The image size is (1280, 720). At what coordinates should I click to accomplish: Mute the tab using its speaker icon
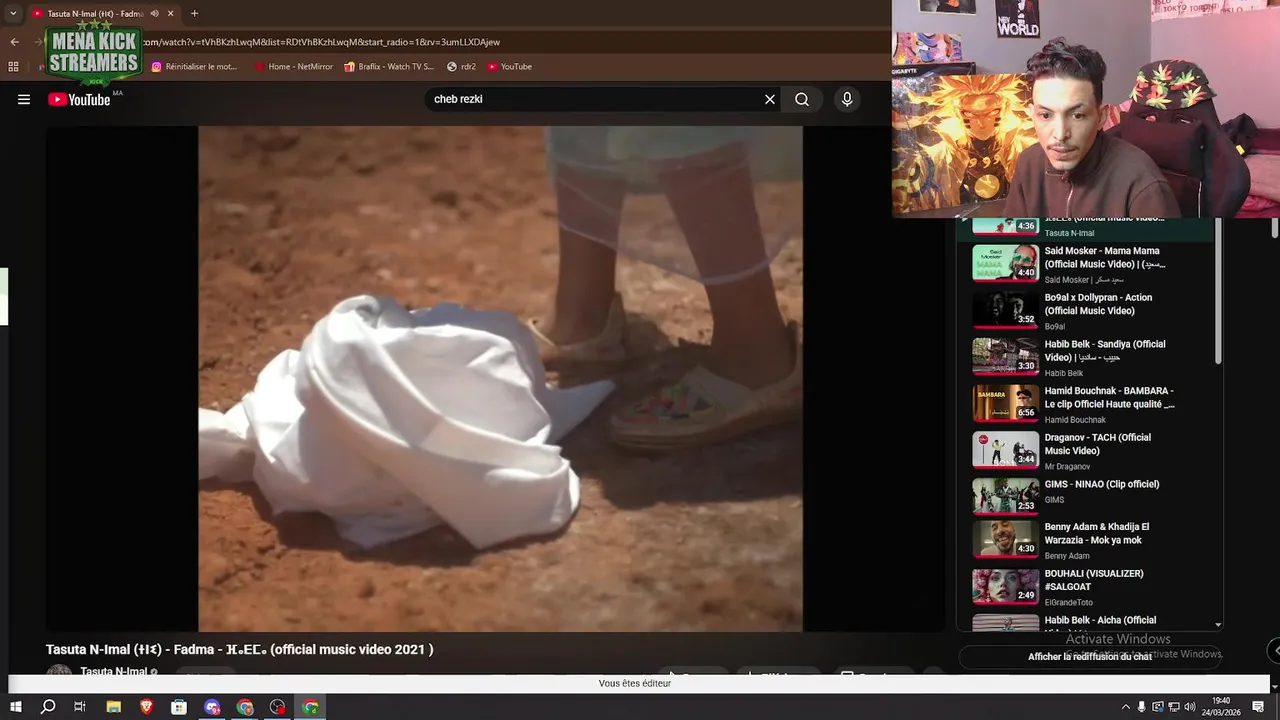pyautogui.click(x=154, y=13)
